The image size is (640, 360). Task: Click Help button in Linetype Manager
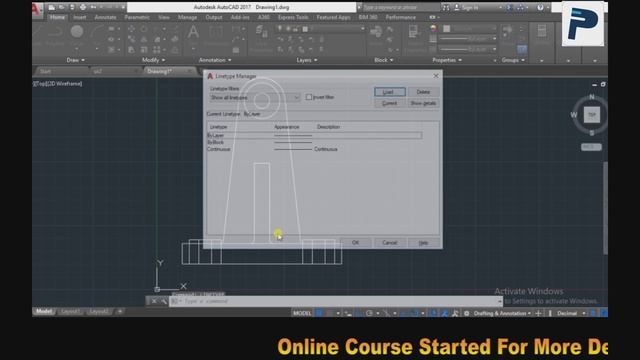pyautogui.click(x=424, y=242)
